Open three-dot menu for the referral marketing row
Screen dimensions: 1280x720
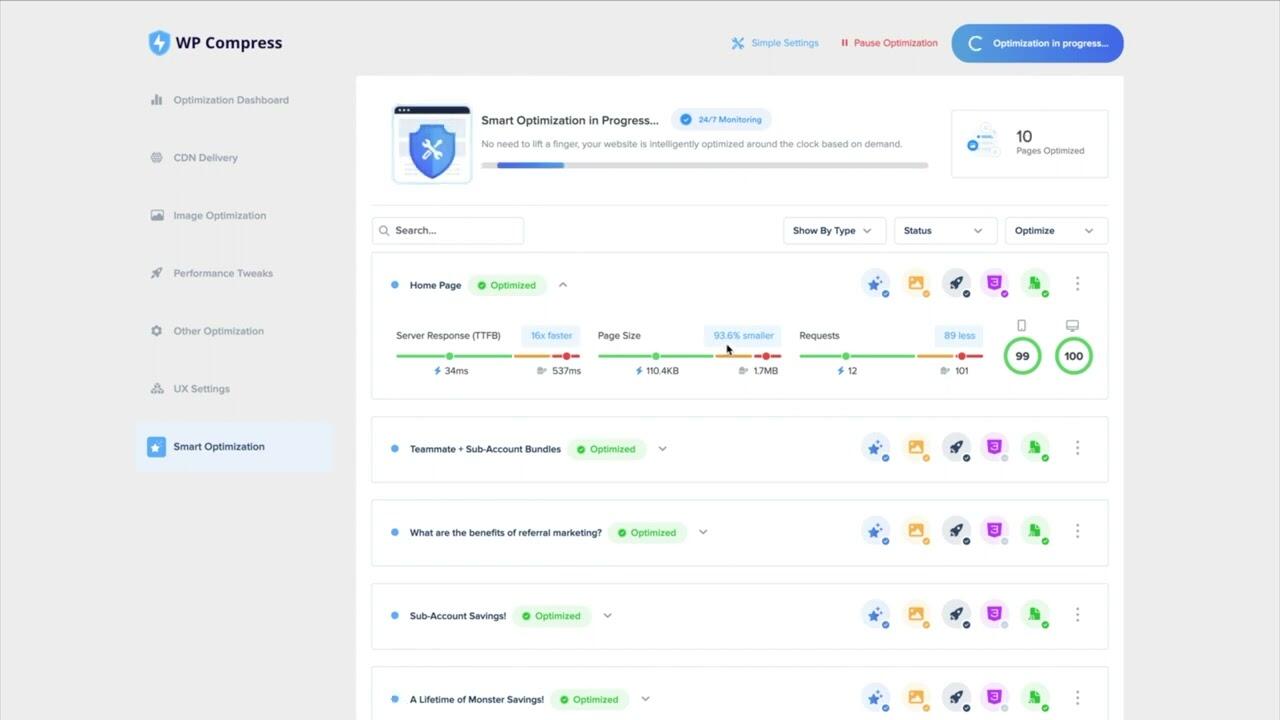point(1077,531)
